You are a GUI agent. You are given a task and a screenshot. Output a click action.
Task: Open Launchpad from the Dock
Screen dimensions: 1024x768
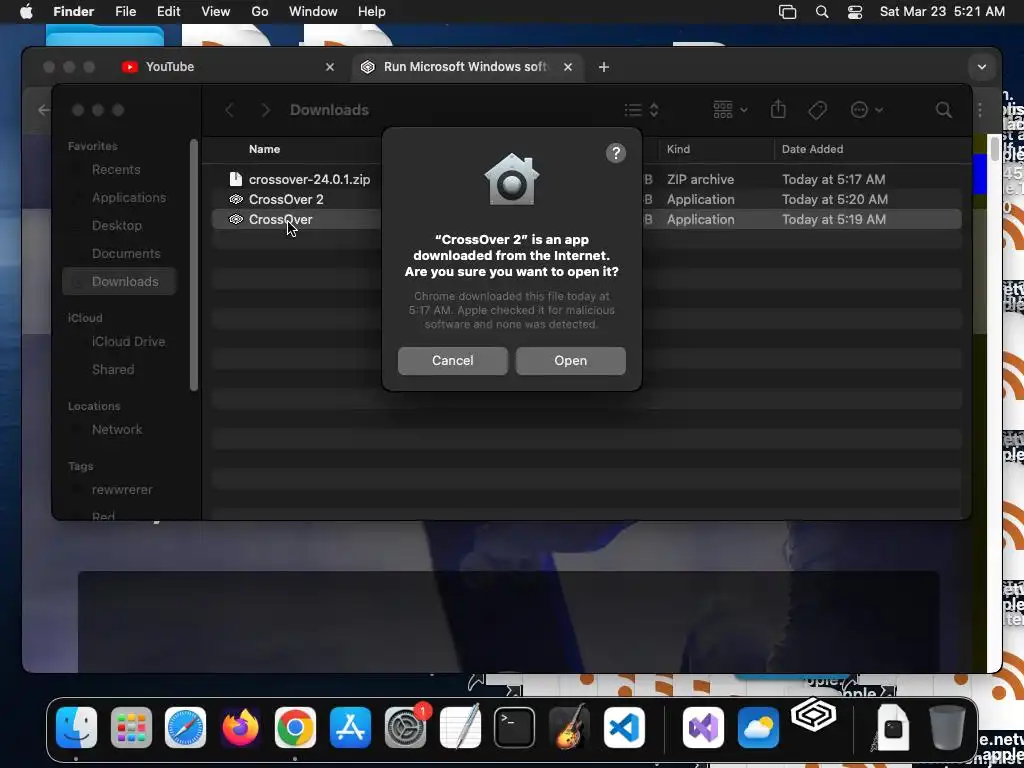pos(131,727)
